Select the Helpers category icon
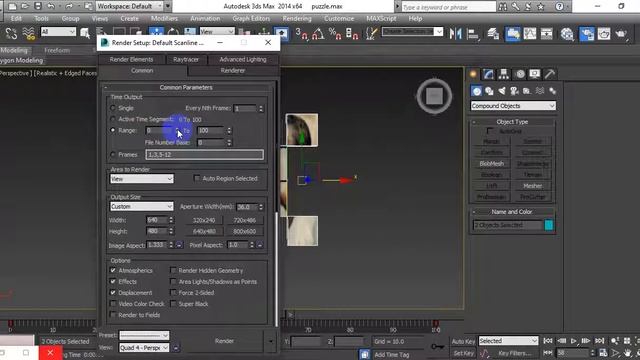Image resolution: width=640 pixels, height=360 pixels. 527,91
